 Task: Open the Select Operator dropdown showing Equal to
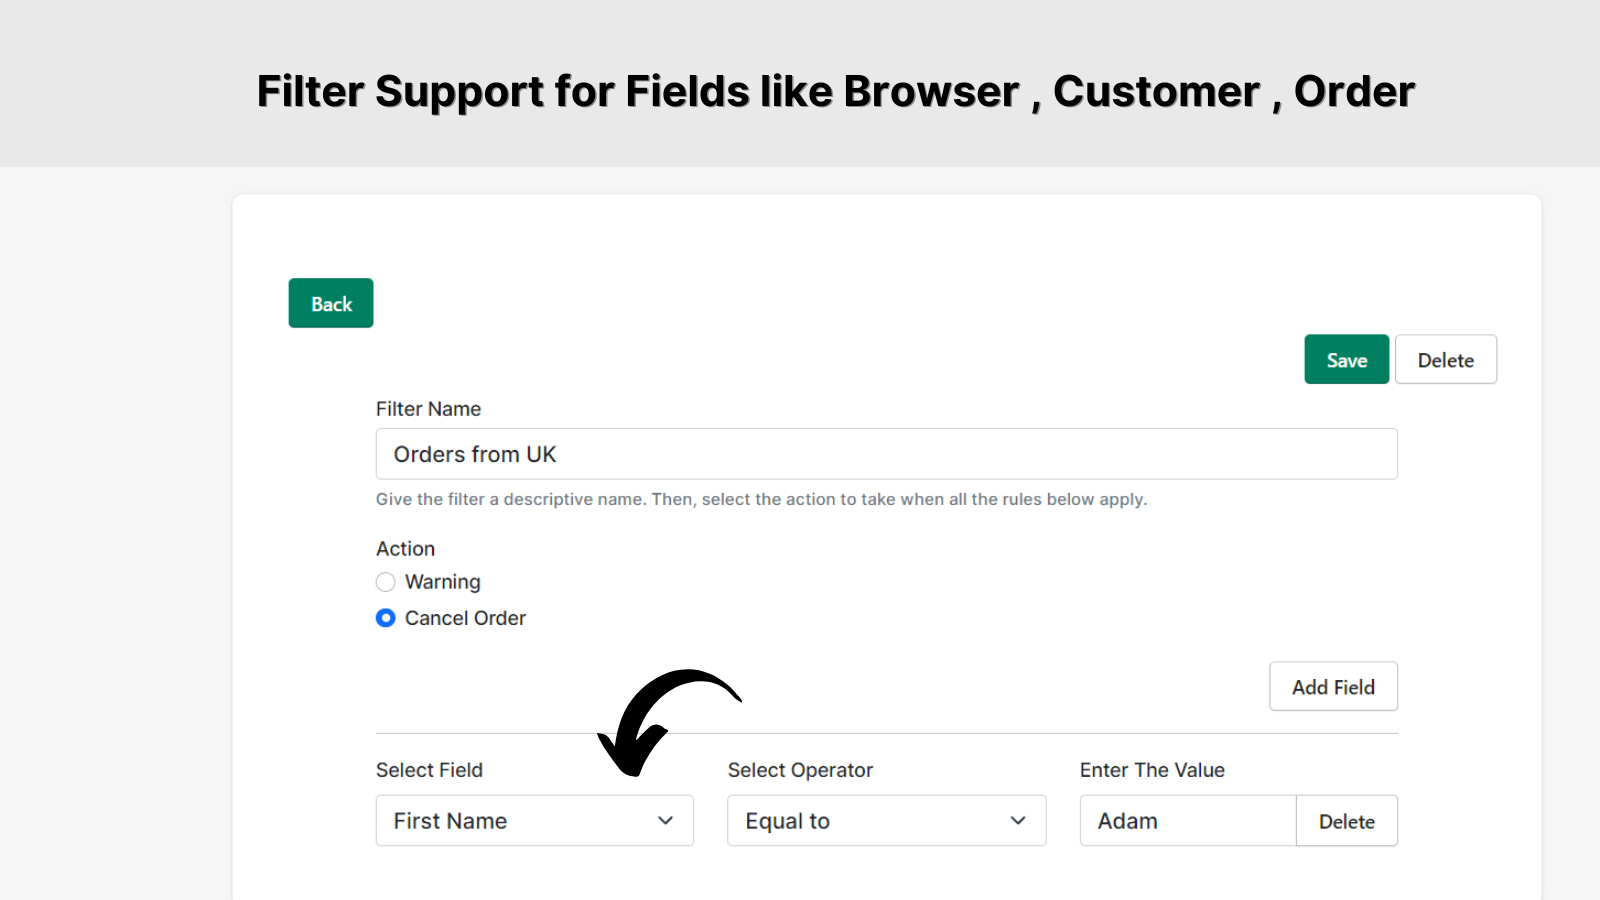887,821
